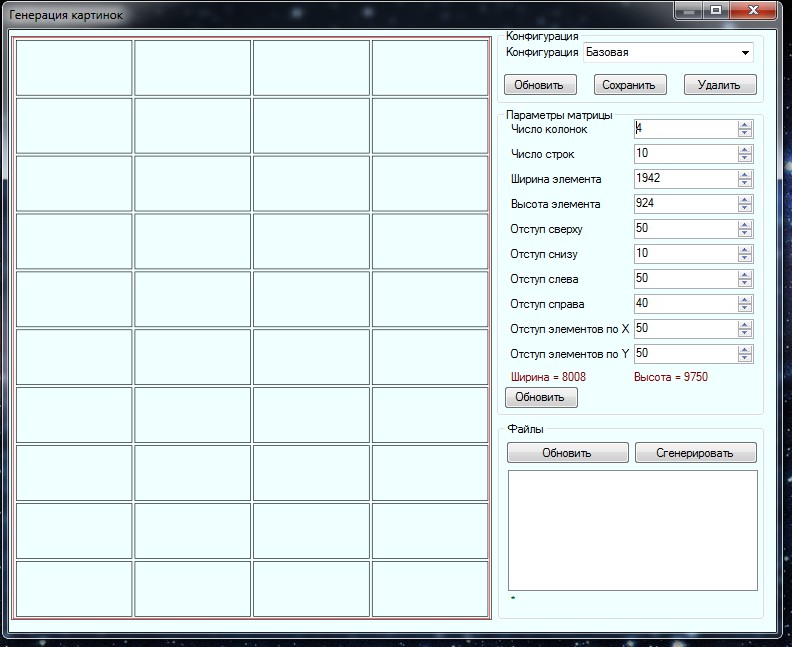Screen dimensions: 792x647
Task: Increase Число колонок with up arrow
Action: (745, 125)
